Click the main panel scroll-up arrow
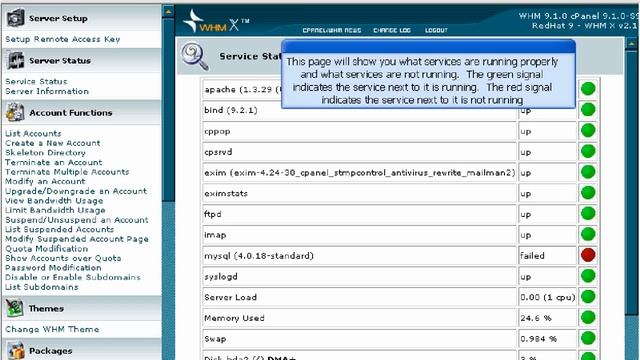The image size is (640, 360). click(x=631, y=43)
